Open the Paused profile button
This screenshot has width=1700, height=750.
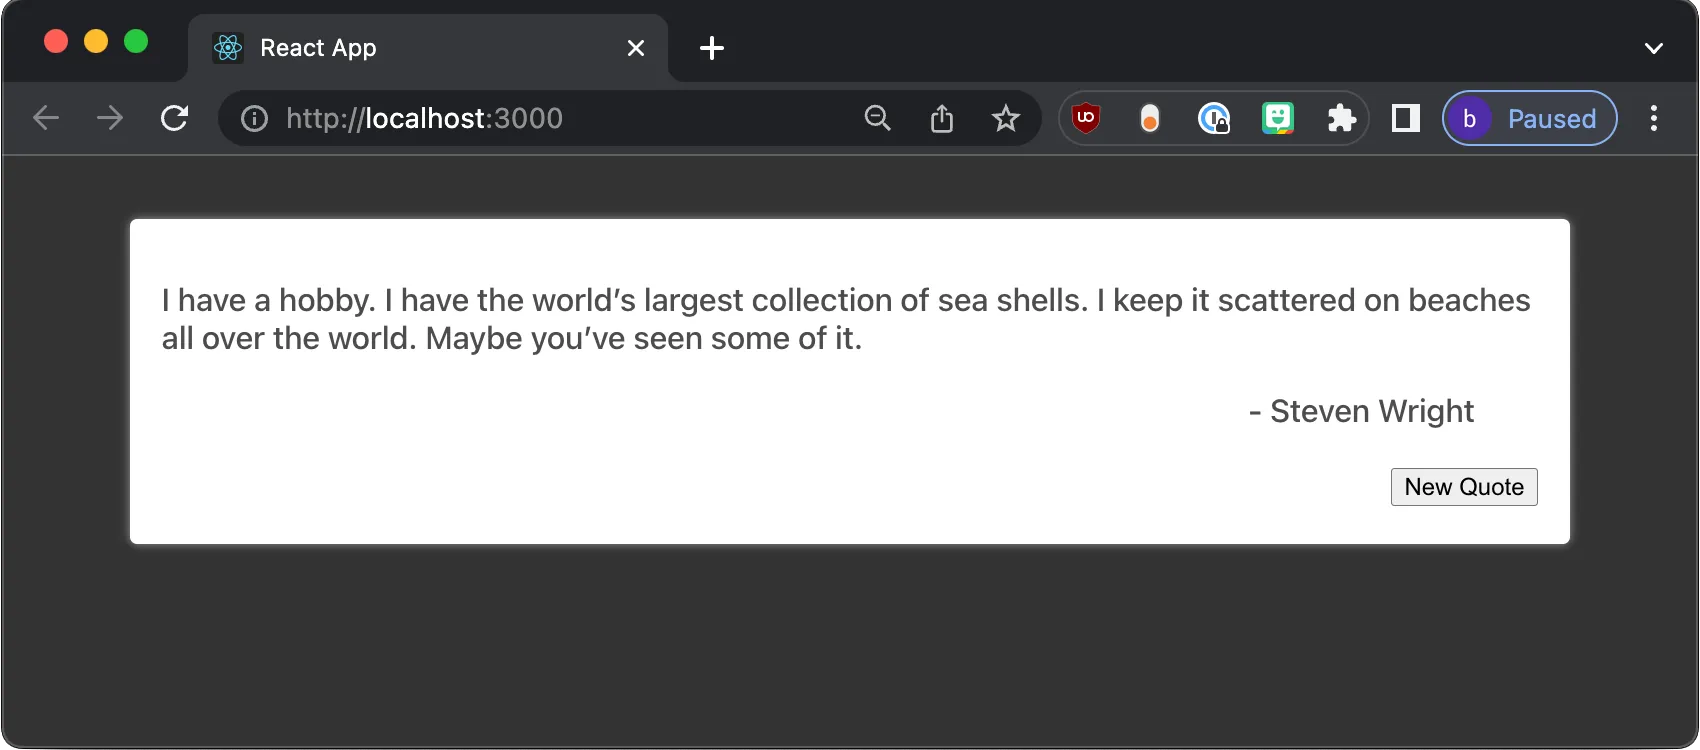tap(1529, 118)
